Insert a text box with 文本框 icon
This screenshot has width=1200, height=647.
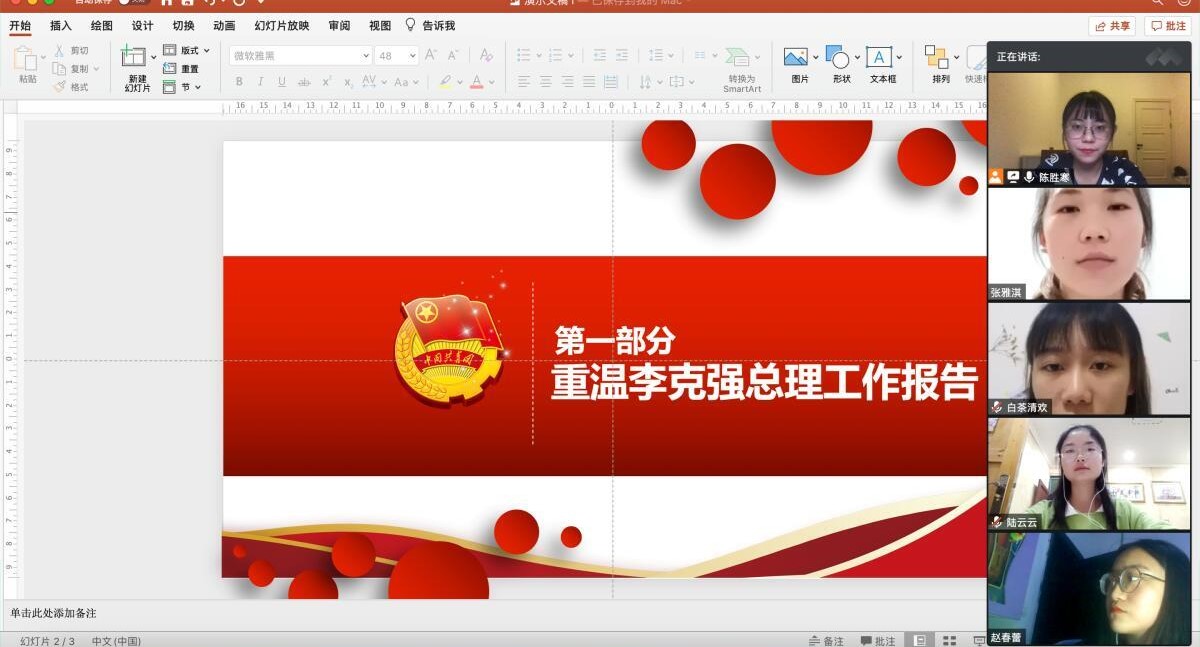pos(879,58)
